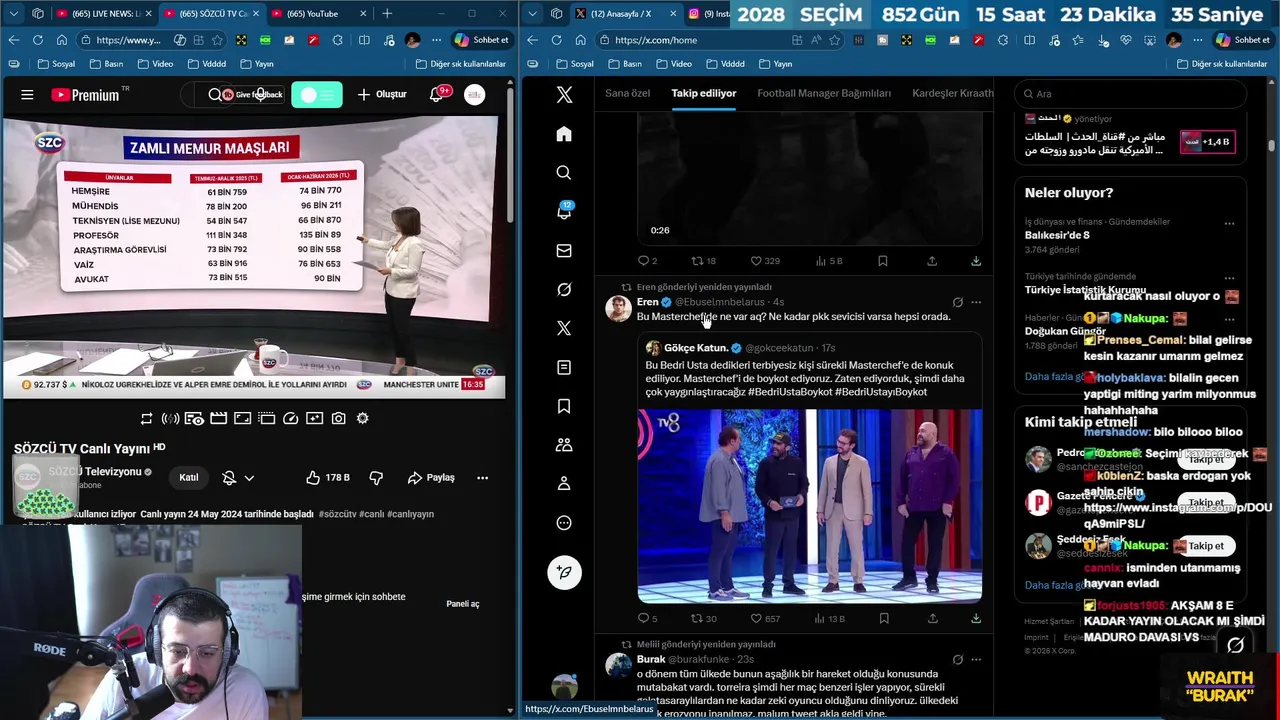Open gear settings icon under the video

click(x=362, y=418)
